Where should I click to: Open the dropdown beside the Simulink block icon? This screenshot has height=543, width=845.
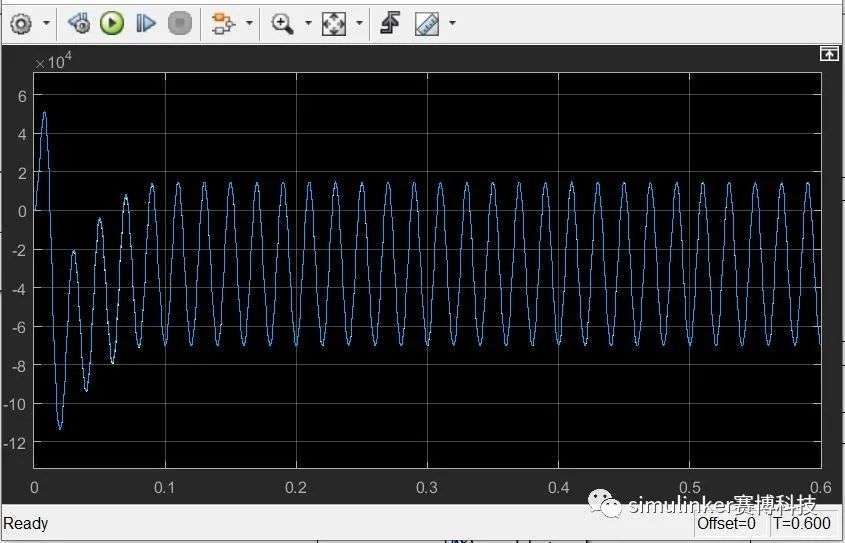[x=249, y=23]
